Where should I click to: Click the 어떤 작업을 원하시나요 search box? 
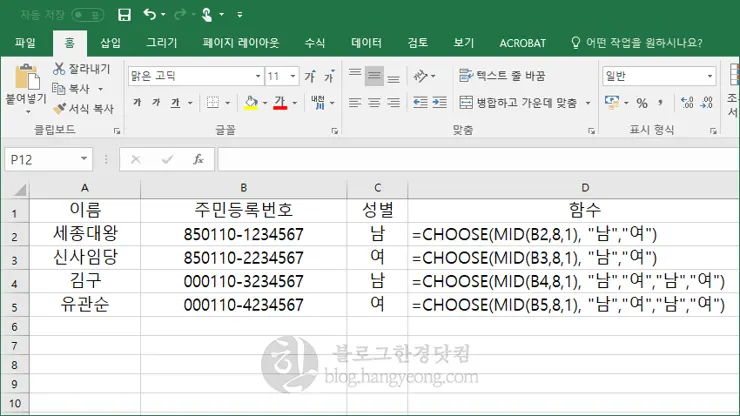point(637,43)
